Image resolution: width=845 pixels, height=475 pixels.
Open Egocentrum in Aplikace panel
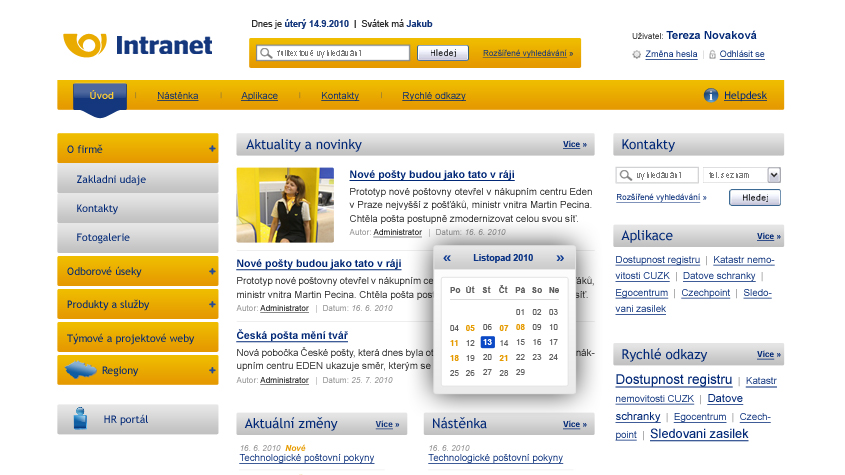[x=641, y=293]
